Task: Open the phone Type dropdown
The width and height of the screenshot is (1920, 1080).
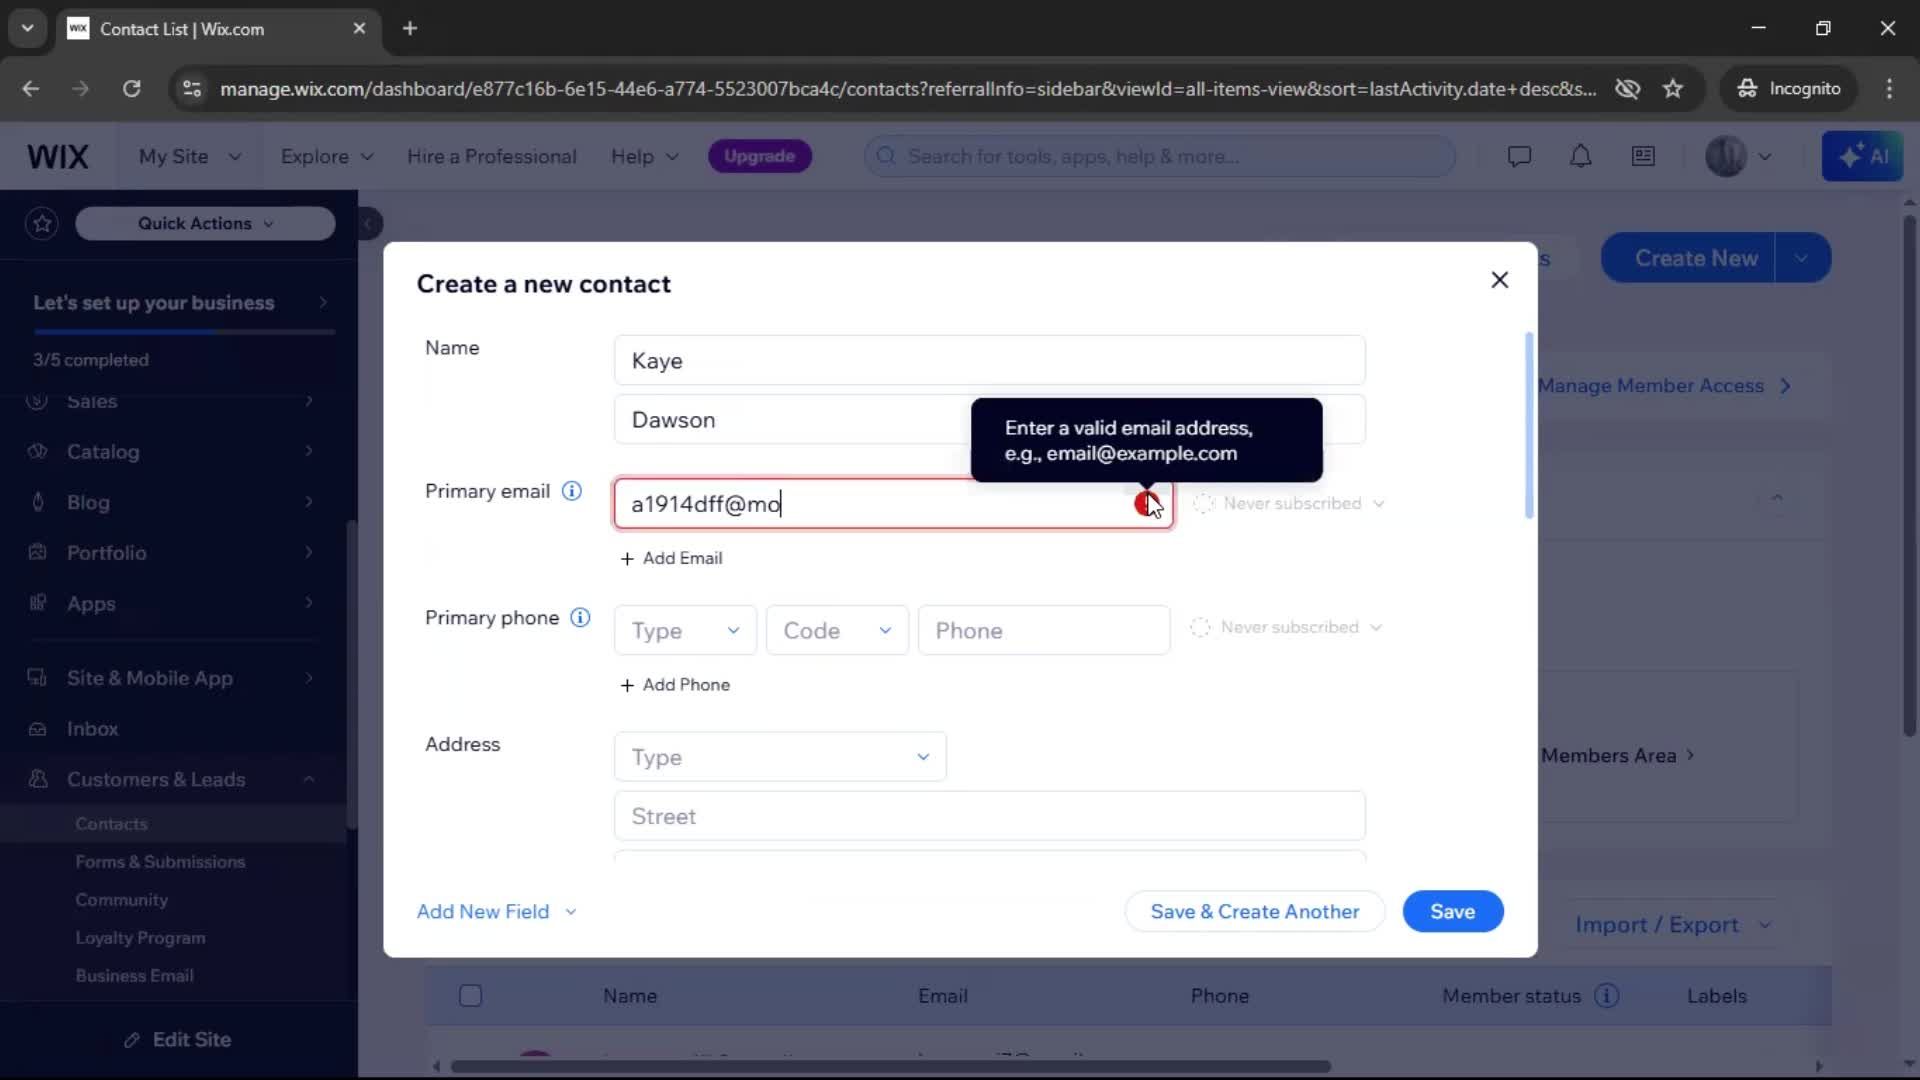Action: pyautogui.click(x=685, y=631)
